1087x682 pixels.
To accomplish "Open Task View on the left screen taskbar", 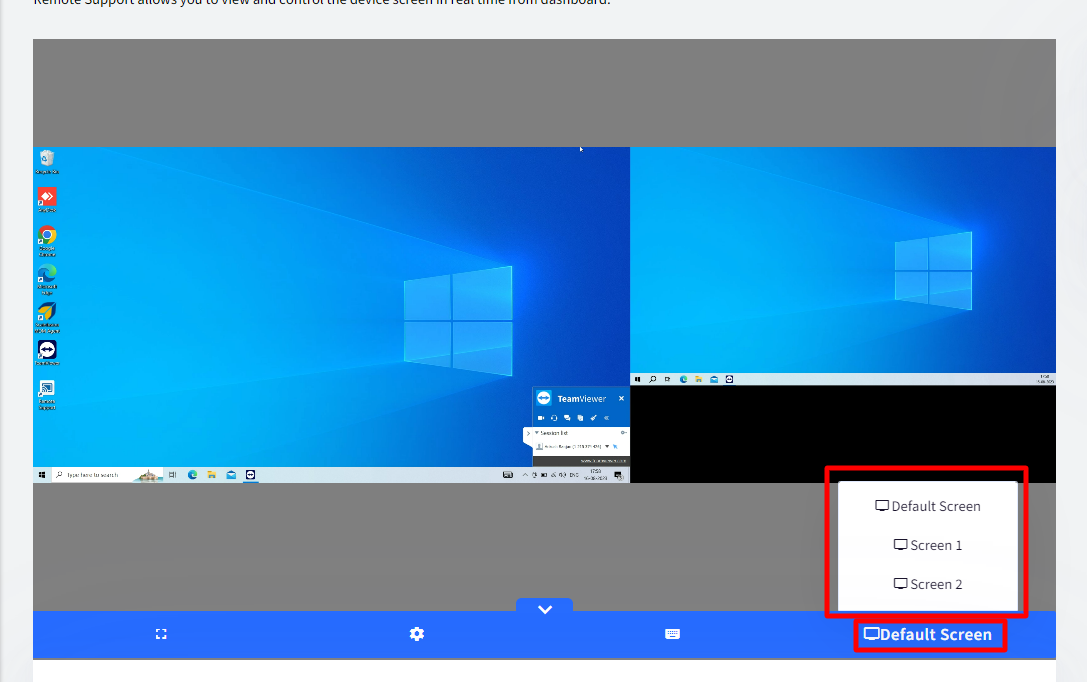I will (x=172, y=475).
